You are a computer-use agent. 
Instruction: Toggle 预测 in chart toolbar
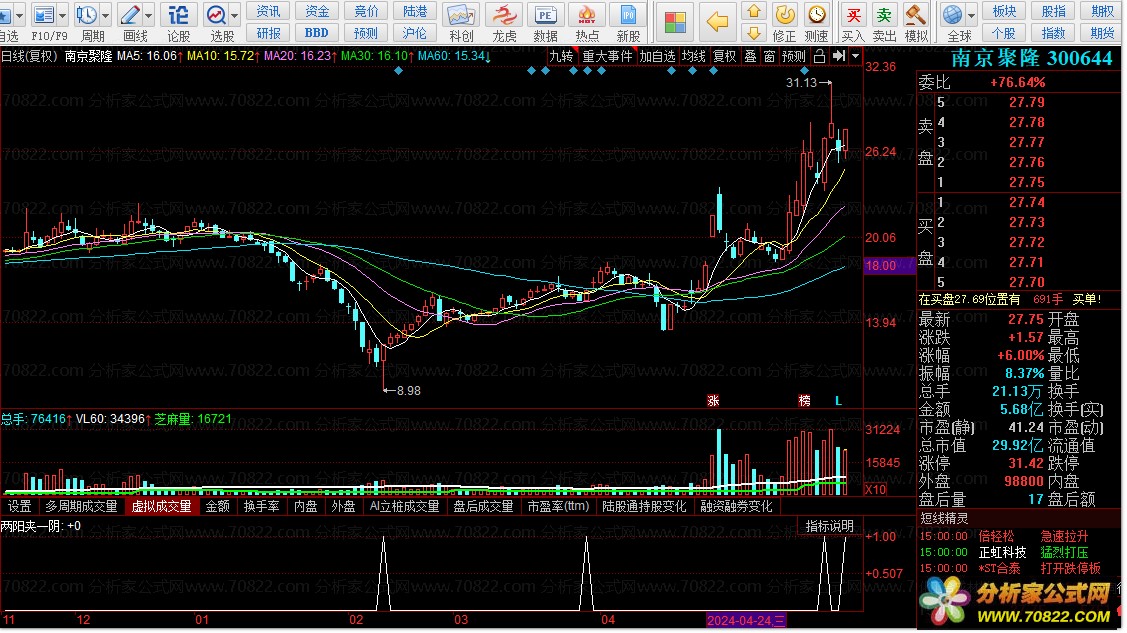pos(794,56)
